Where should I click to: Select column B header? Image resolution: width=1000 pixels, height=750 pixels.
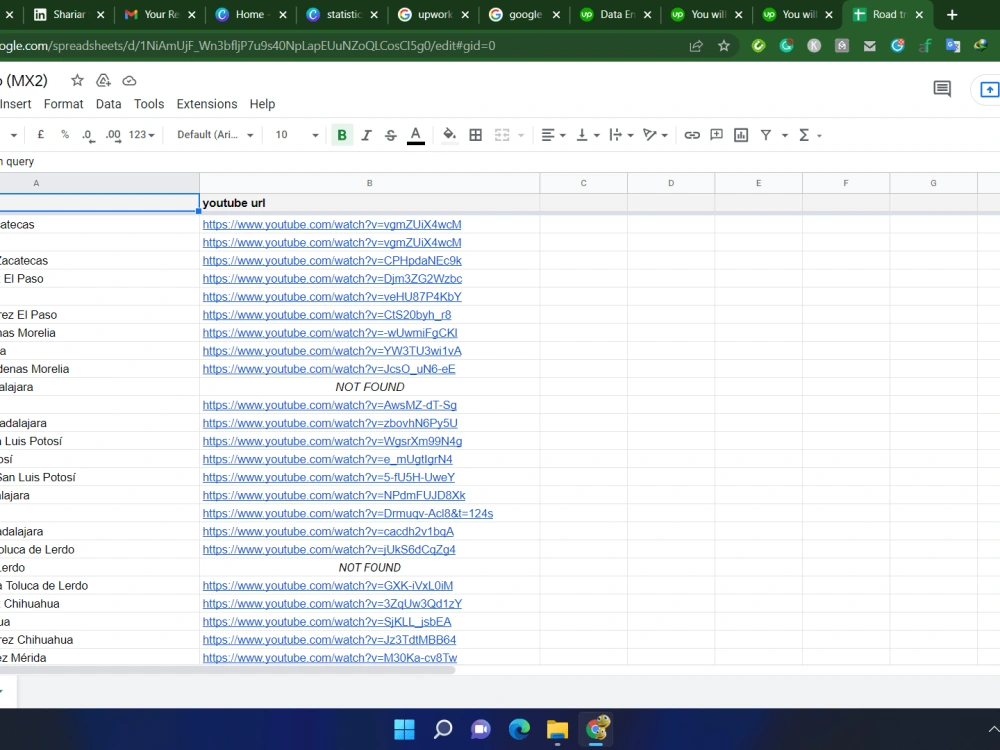click(369, 183)
